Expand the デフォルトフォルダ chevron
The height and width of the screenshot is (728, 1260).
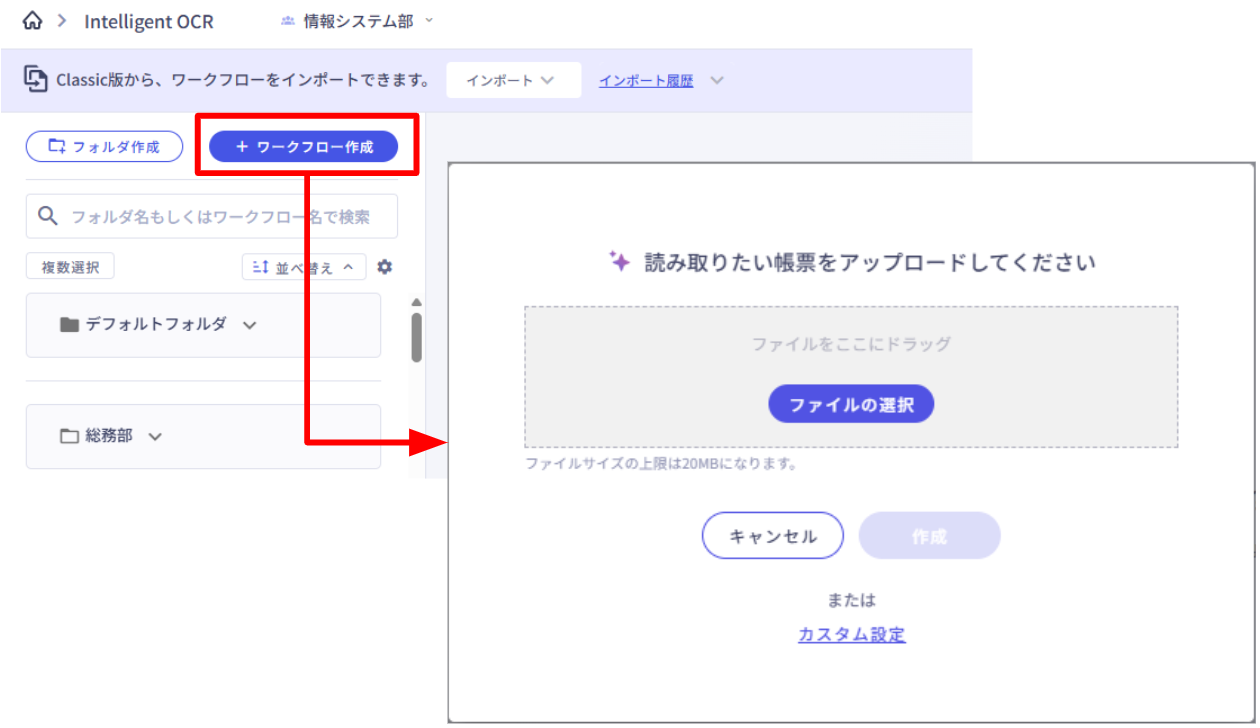click(250, 325)
